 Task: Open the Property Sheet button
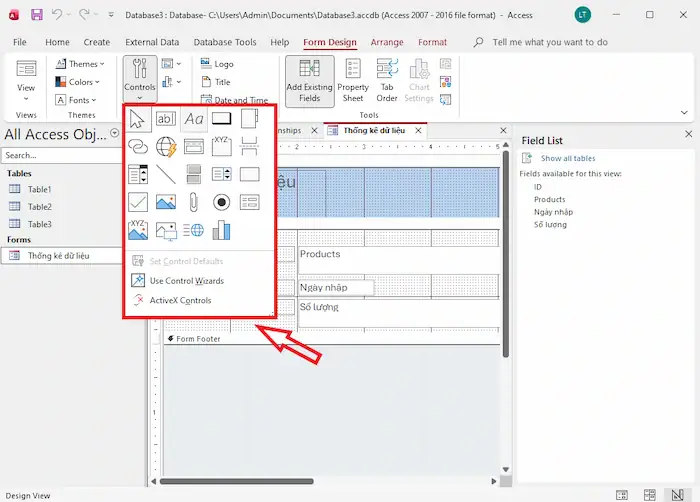click(x=352, y=80)
